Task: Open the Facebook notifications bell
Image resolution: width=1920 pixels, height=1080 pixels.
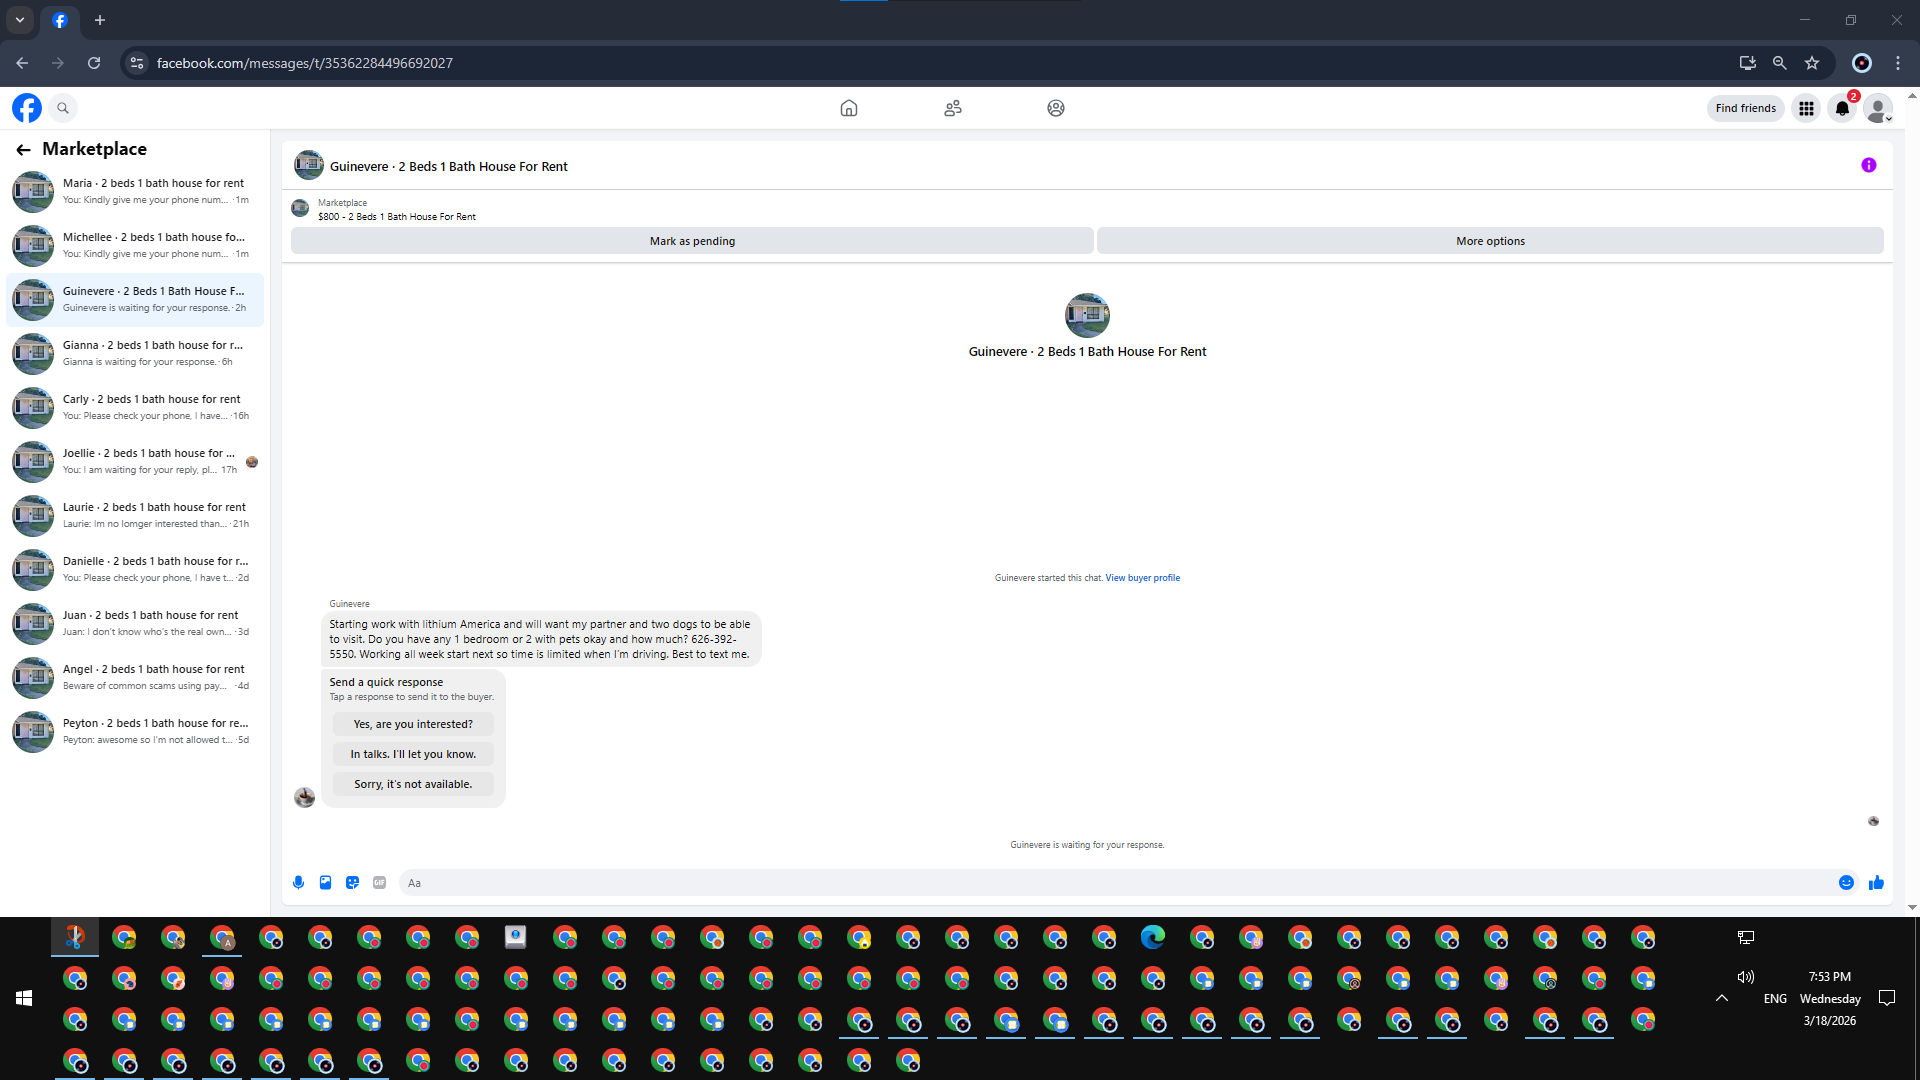Action: click(x=1842, y=108)
